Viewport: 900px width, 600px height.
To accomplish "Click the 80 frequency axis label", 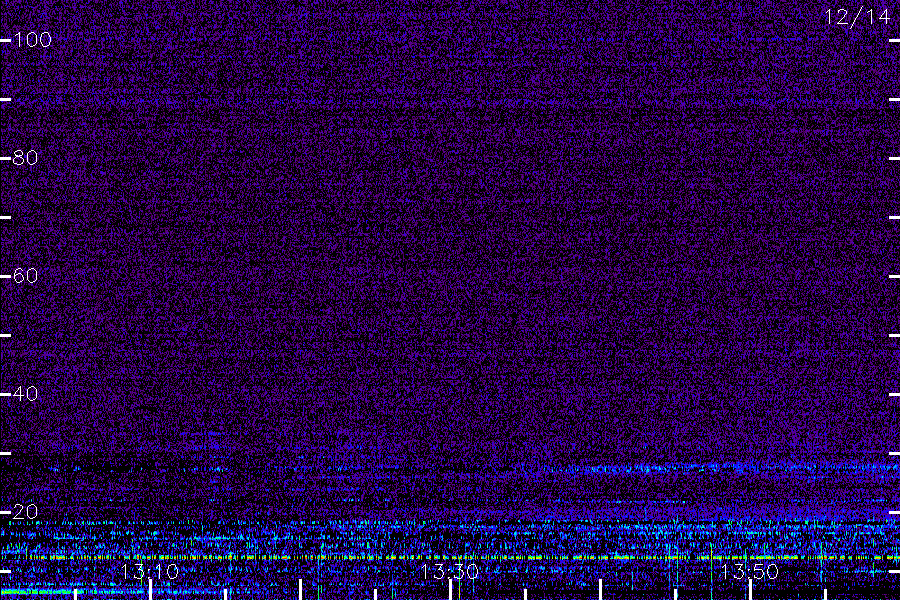I will point(25,158).
